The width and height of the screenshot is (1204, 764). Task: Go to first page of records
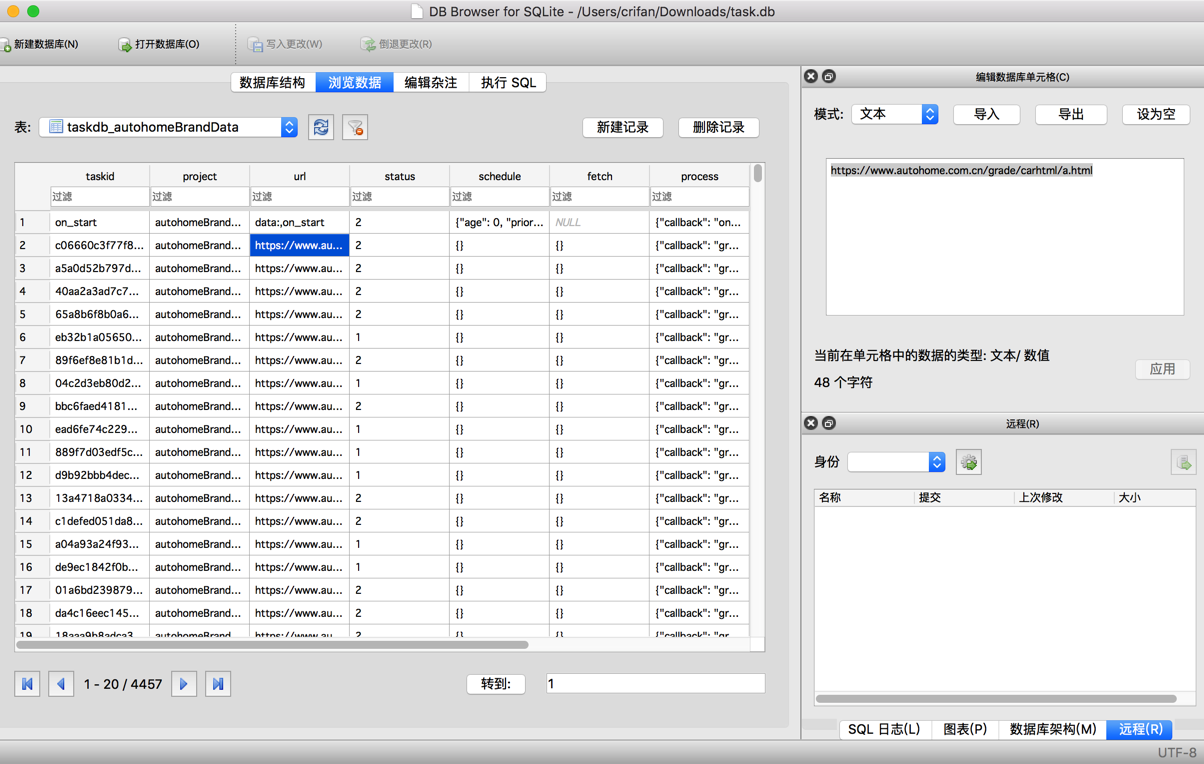[x=27, y=684]
